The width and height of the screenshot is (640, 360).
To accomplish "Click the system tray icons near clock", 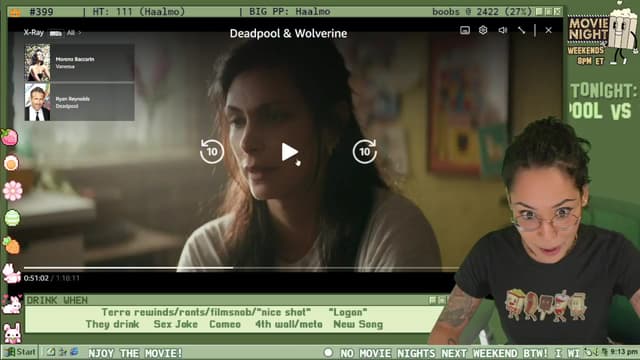I will coord(596,352).
